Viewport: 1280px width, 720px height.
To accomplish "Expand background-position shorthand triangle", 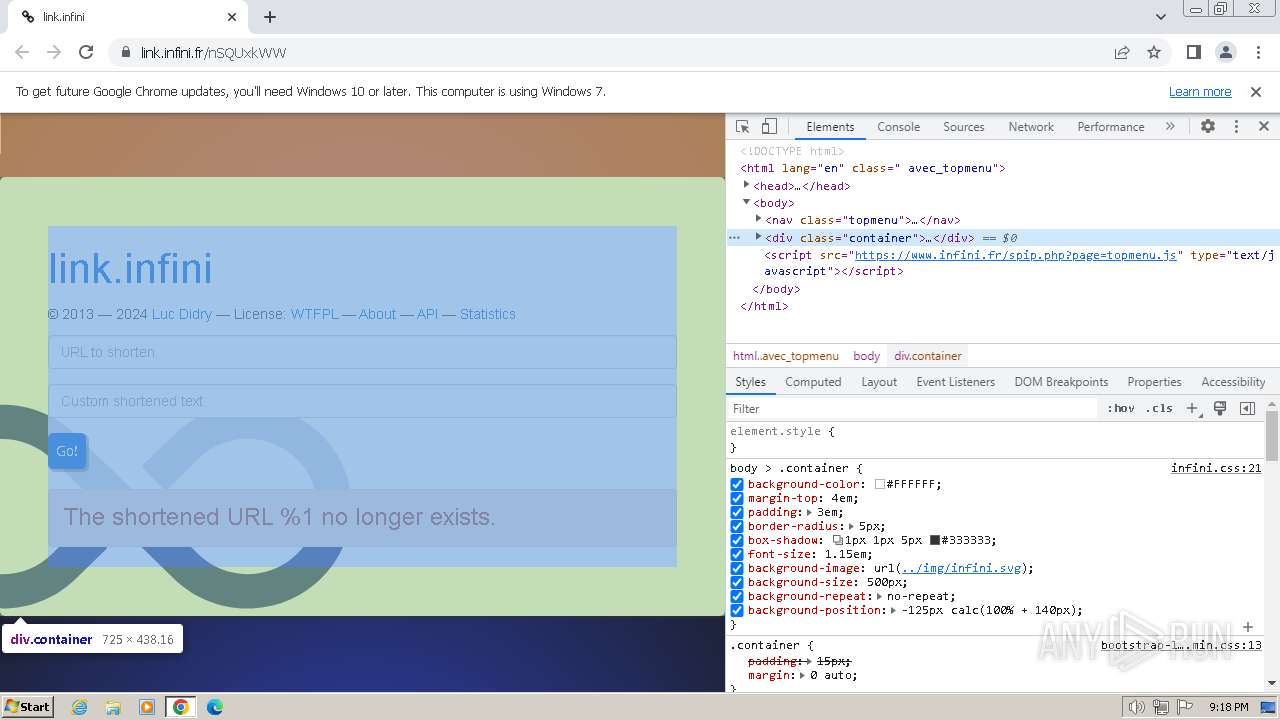I will tap(894, 610).
